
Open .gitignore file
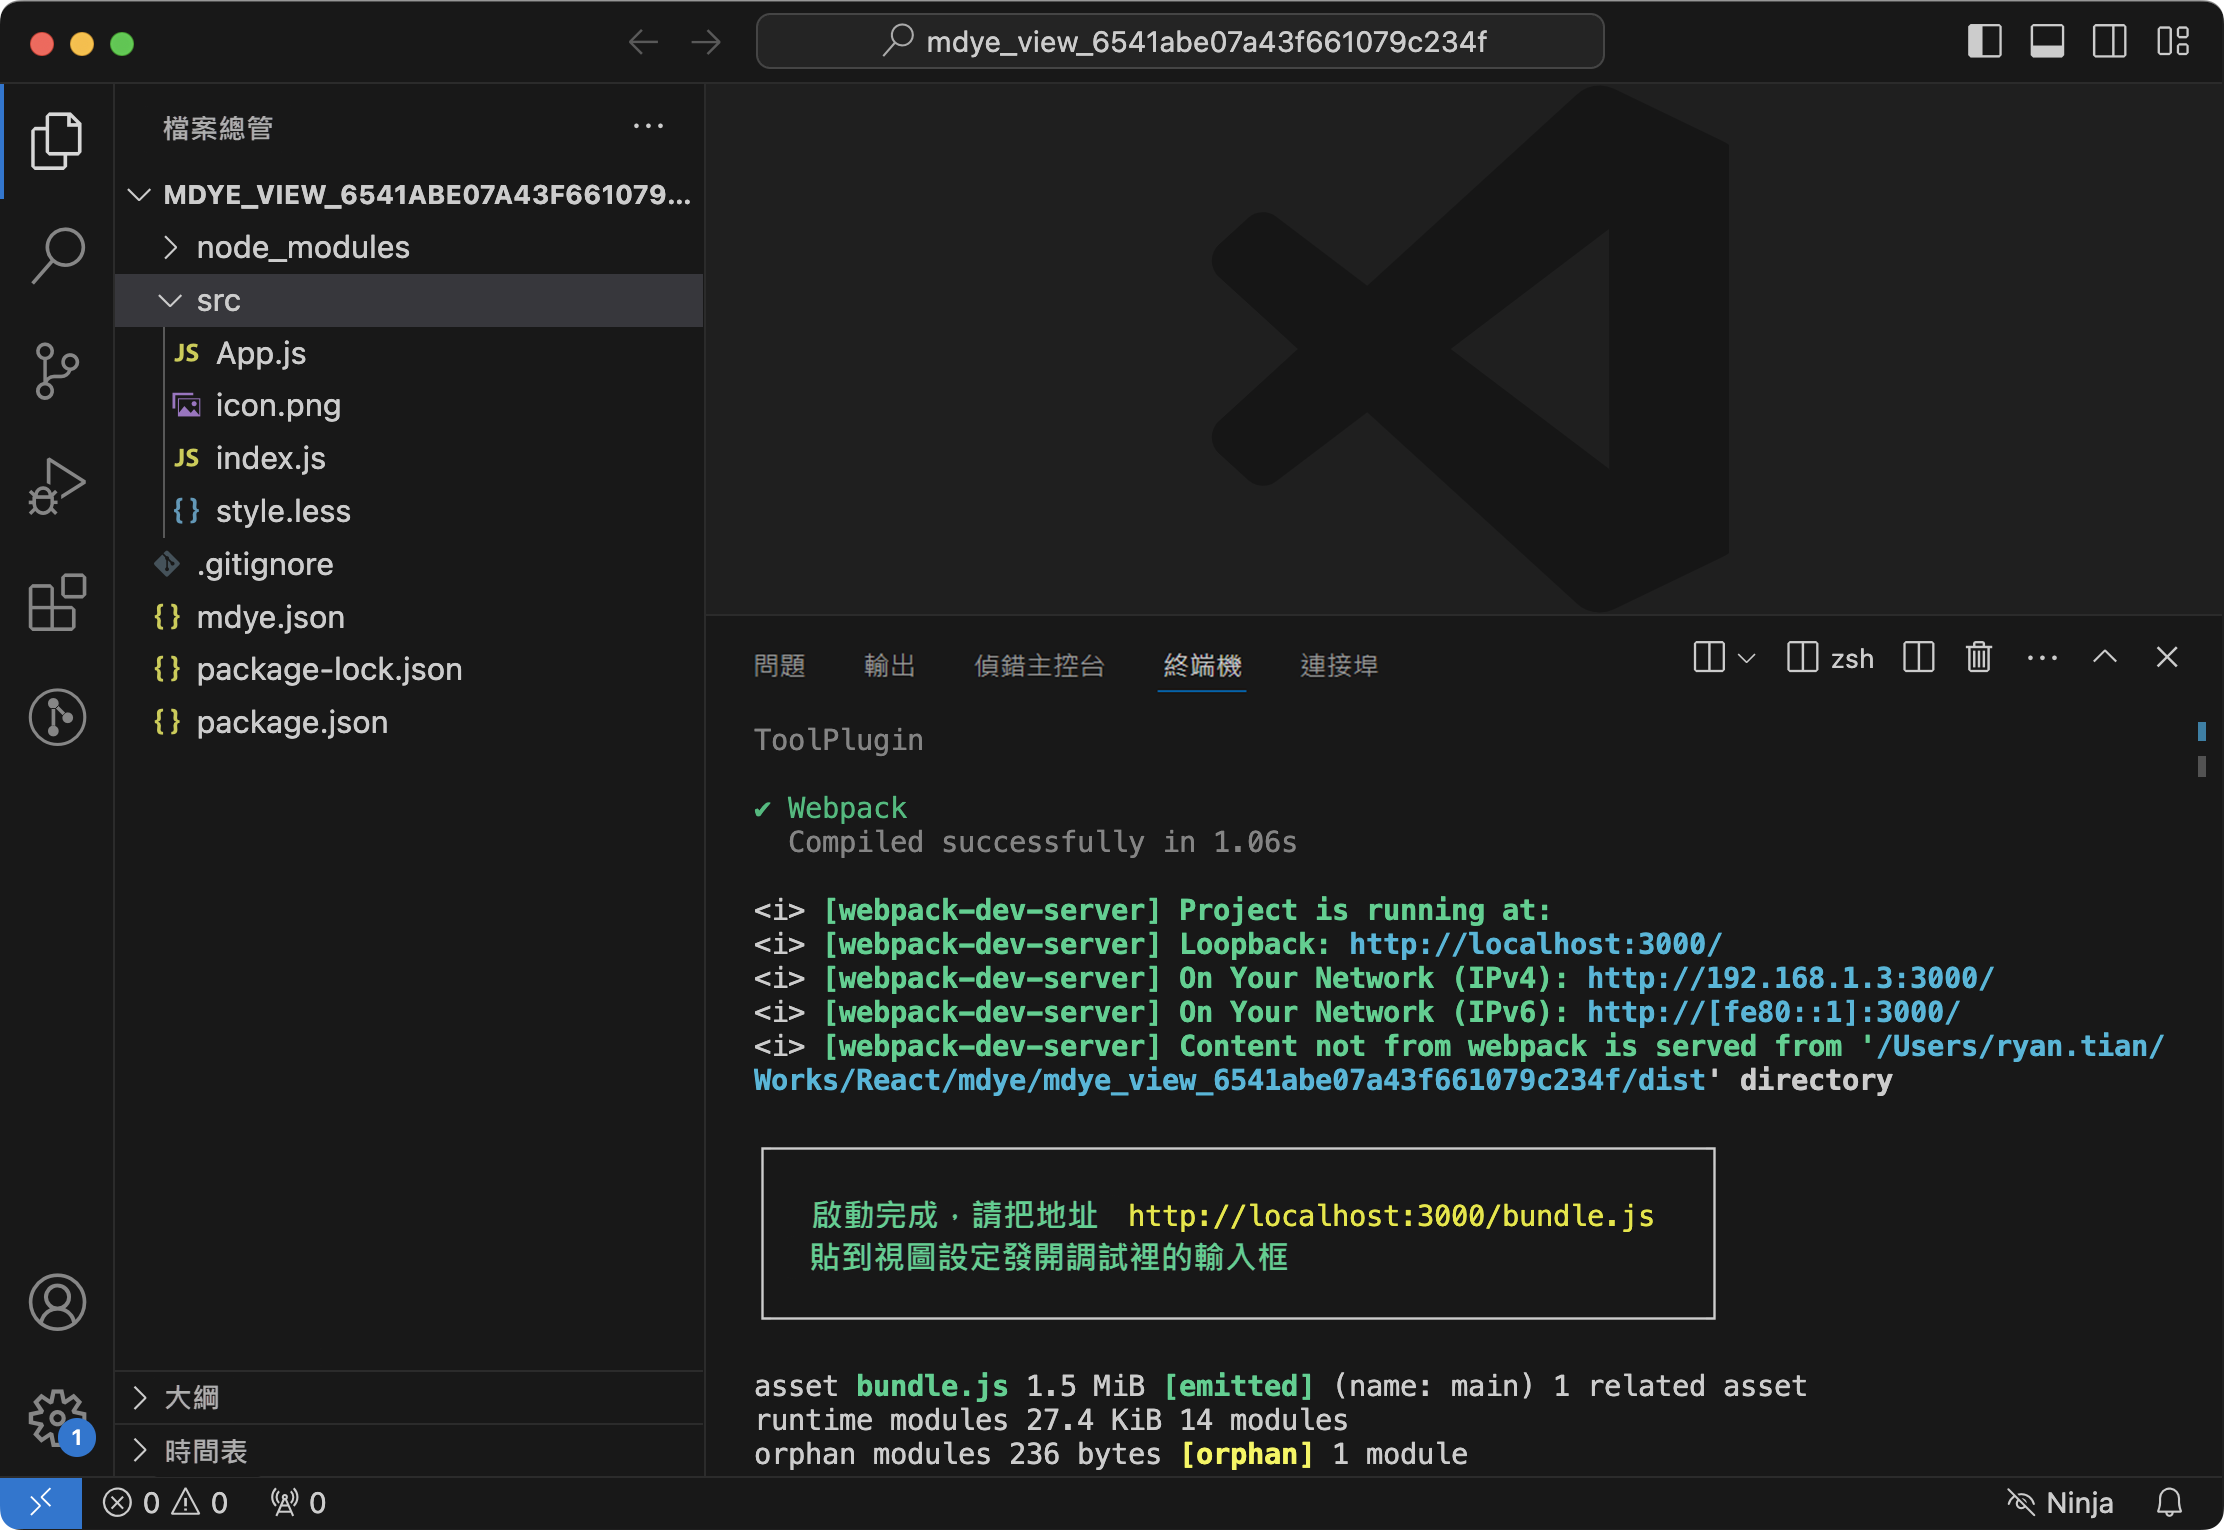coord(409,565)
